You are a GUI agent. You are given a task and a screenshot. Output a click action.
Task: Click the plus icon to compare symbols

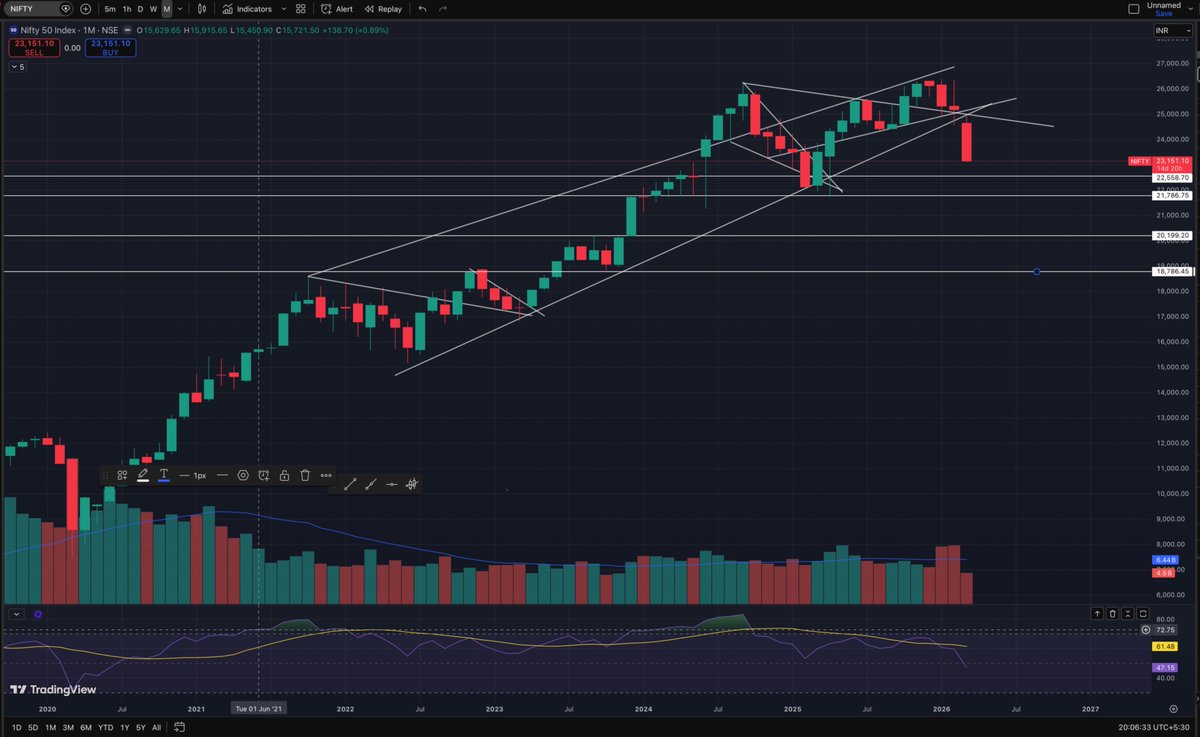point(85,9)
